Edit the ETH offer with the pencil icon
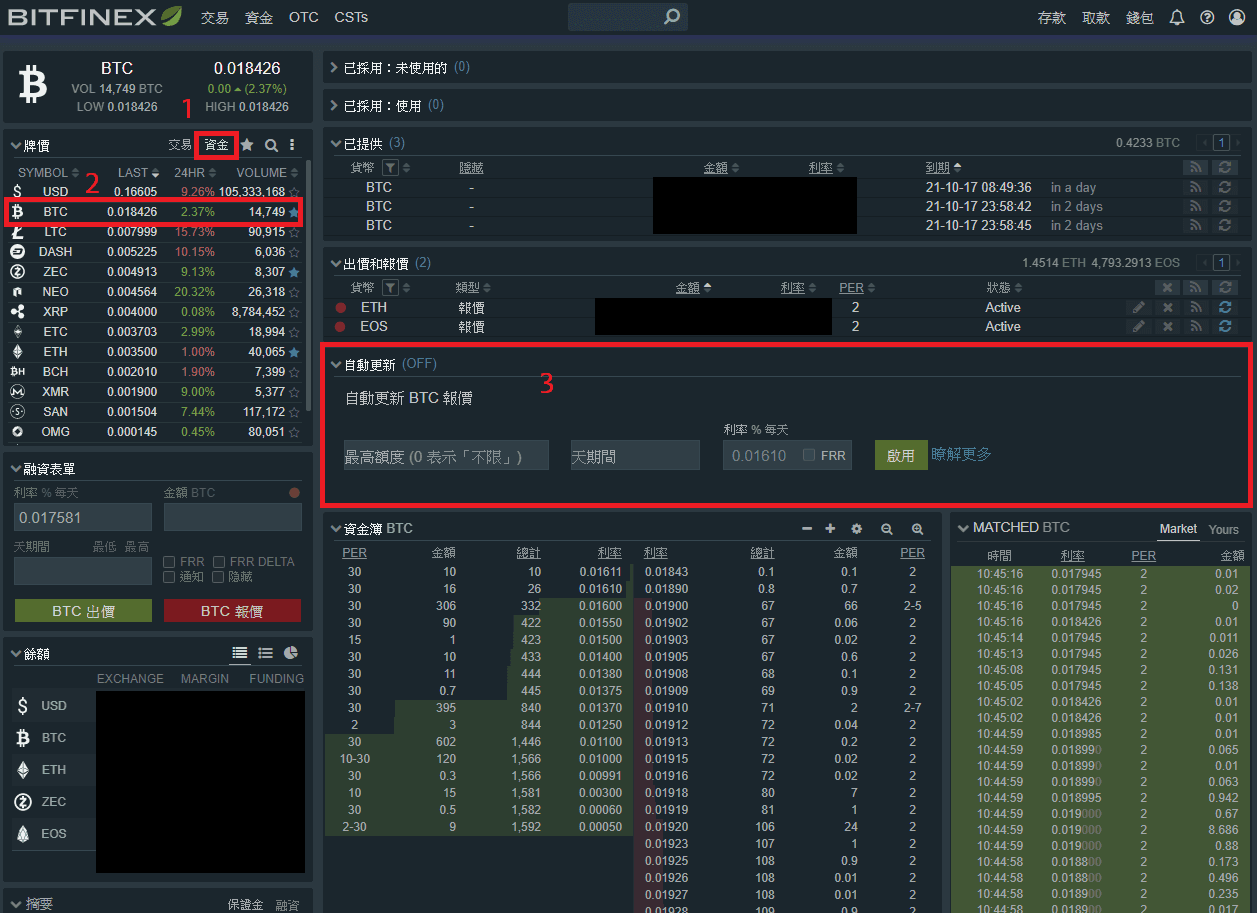The height and width of the screenshot is (913, 1257). tap(1139, 307)
